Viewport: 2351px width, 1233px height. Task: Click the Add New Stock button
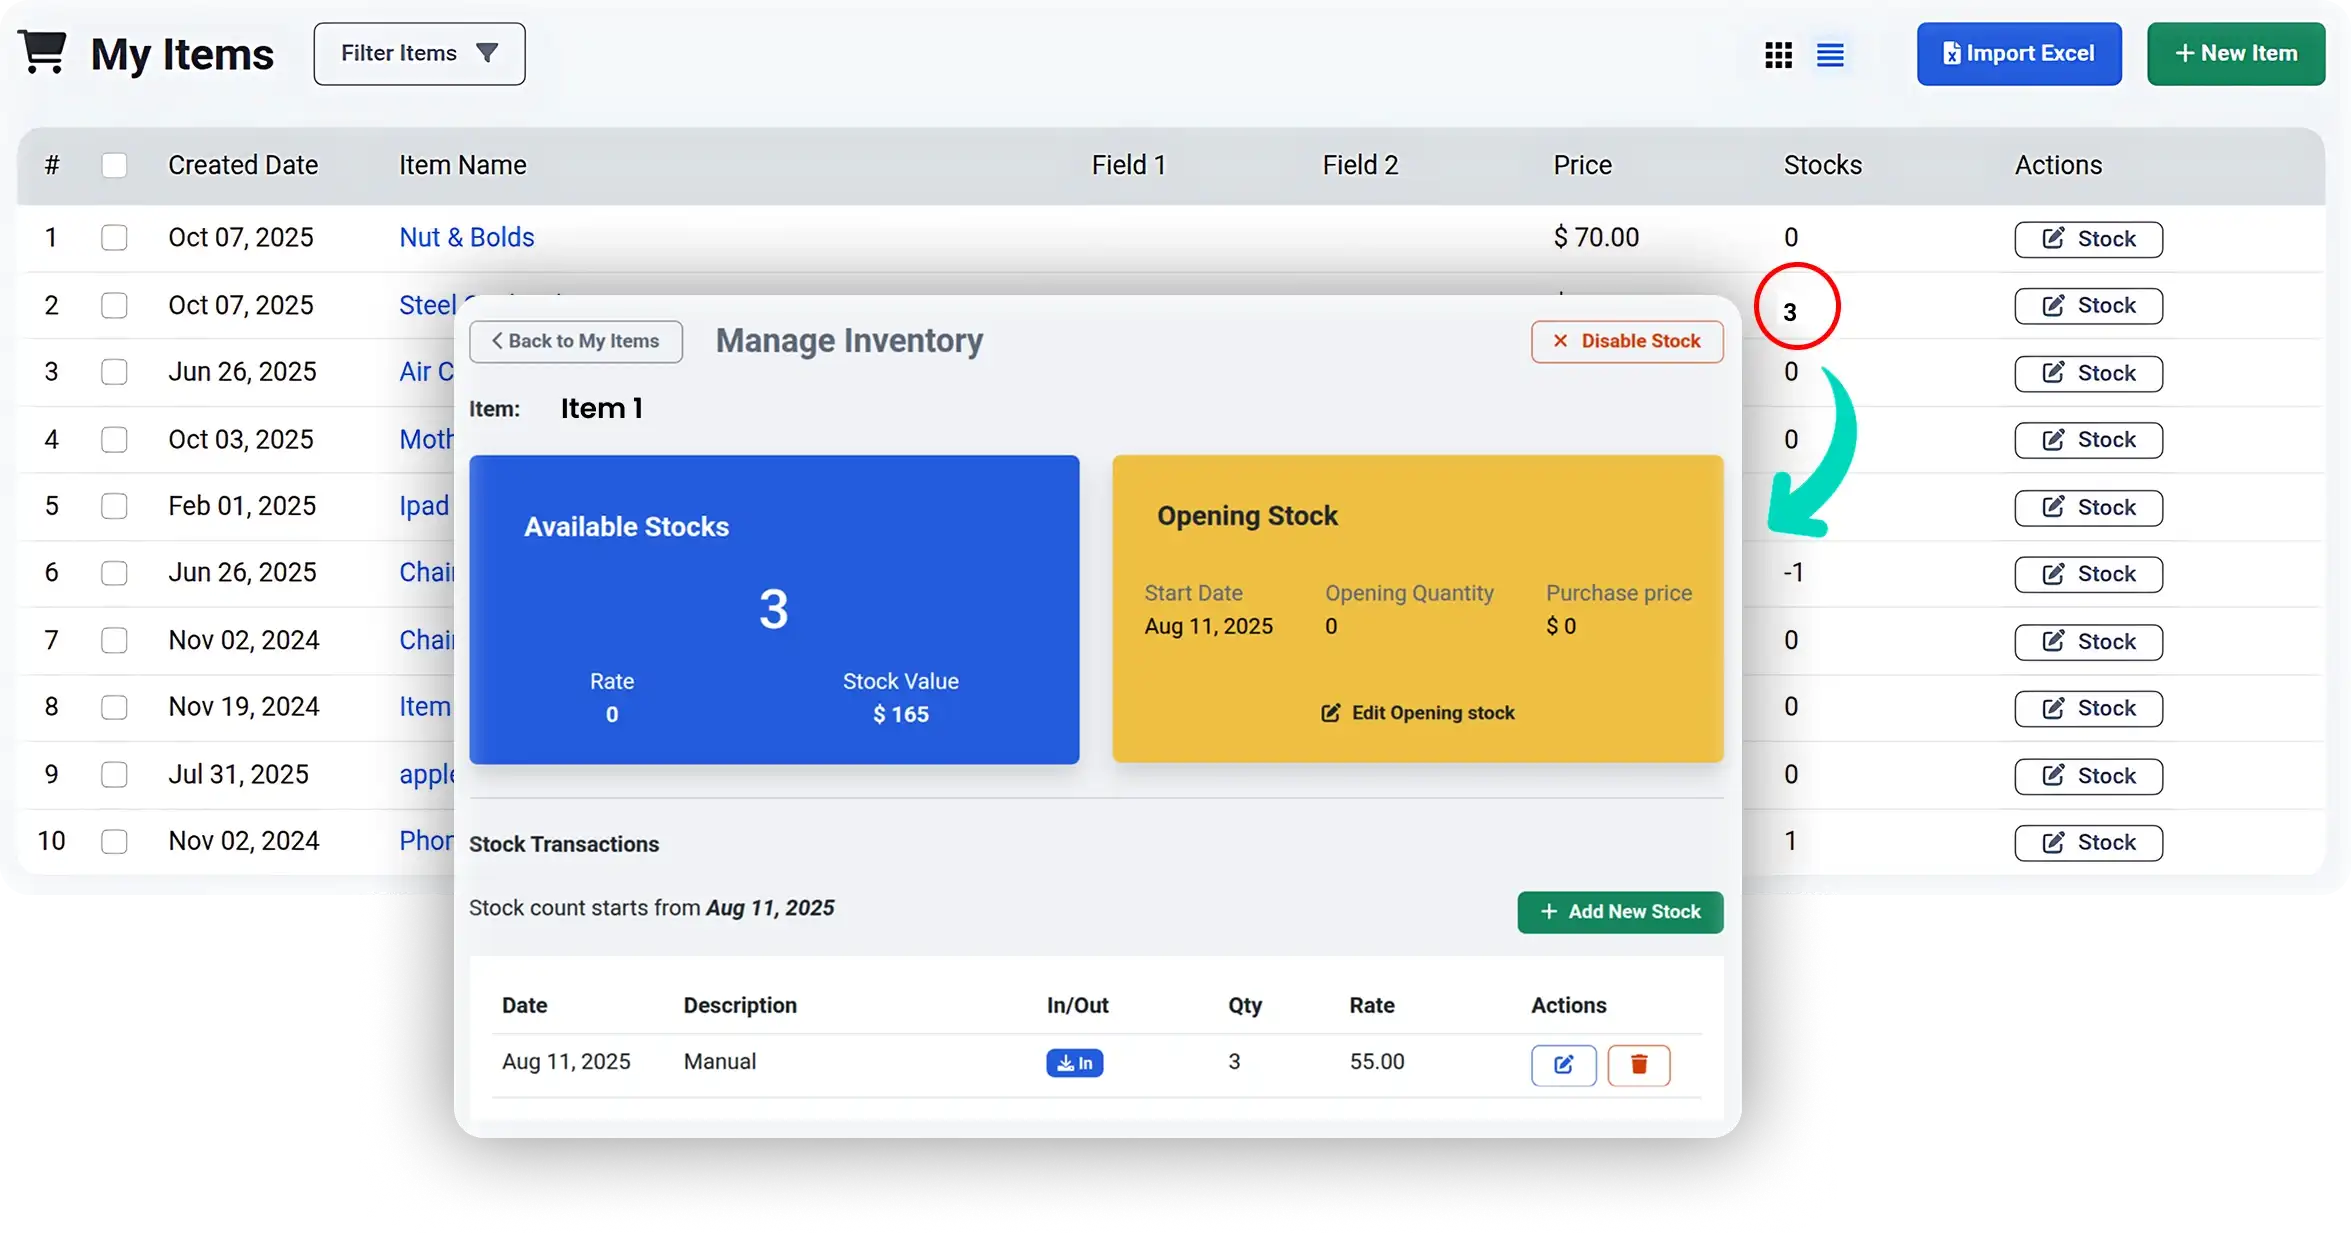coord(1619,912)
